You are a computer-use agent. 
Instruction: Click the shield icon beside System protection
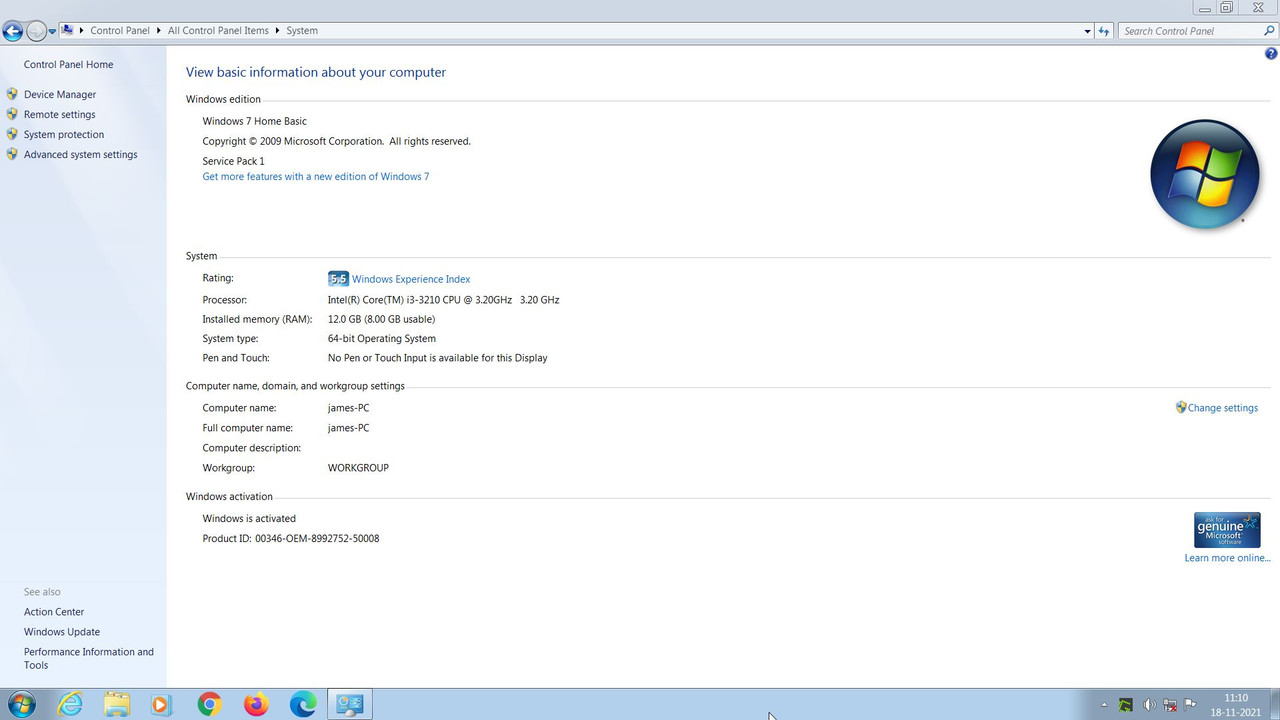[12, 134]
